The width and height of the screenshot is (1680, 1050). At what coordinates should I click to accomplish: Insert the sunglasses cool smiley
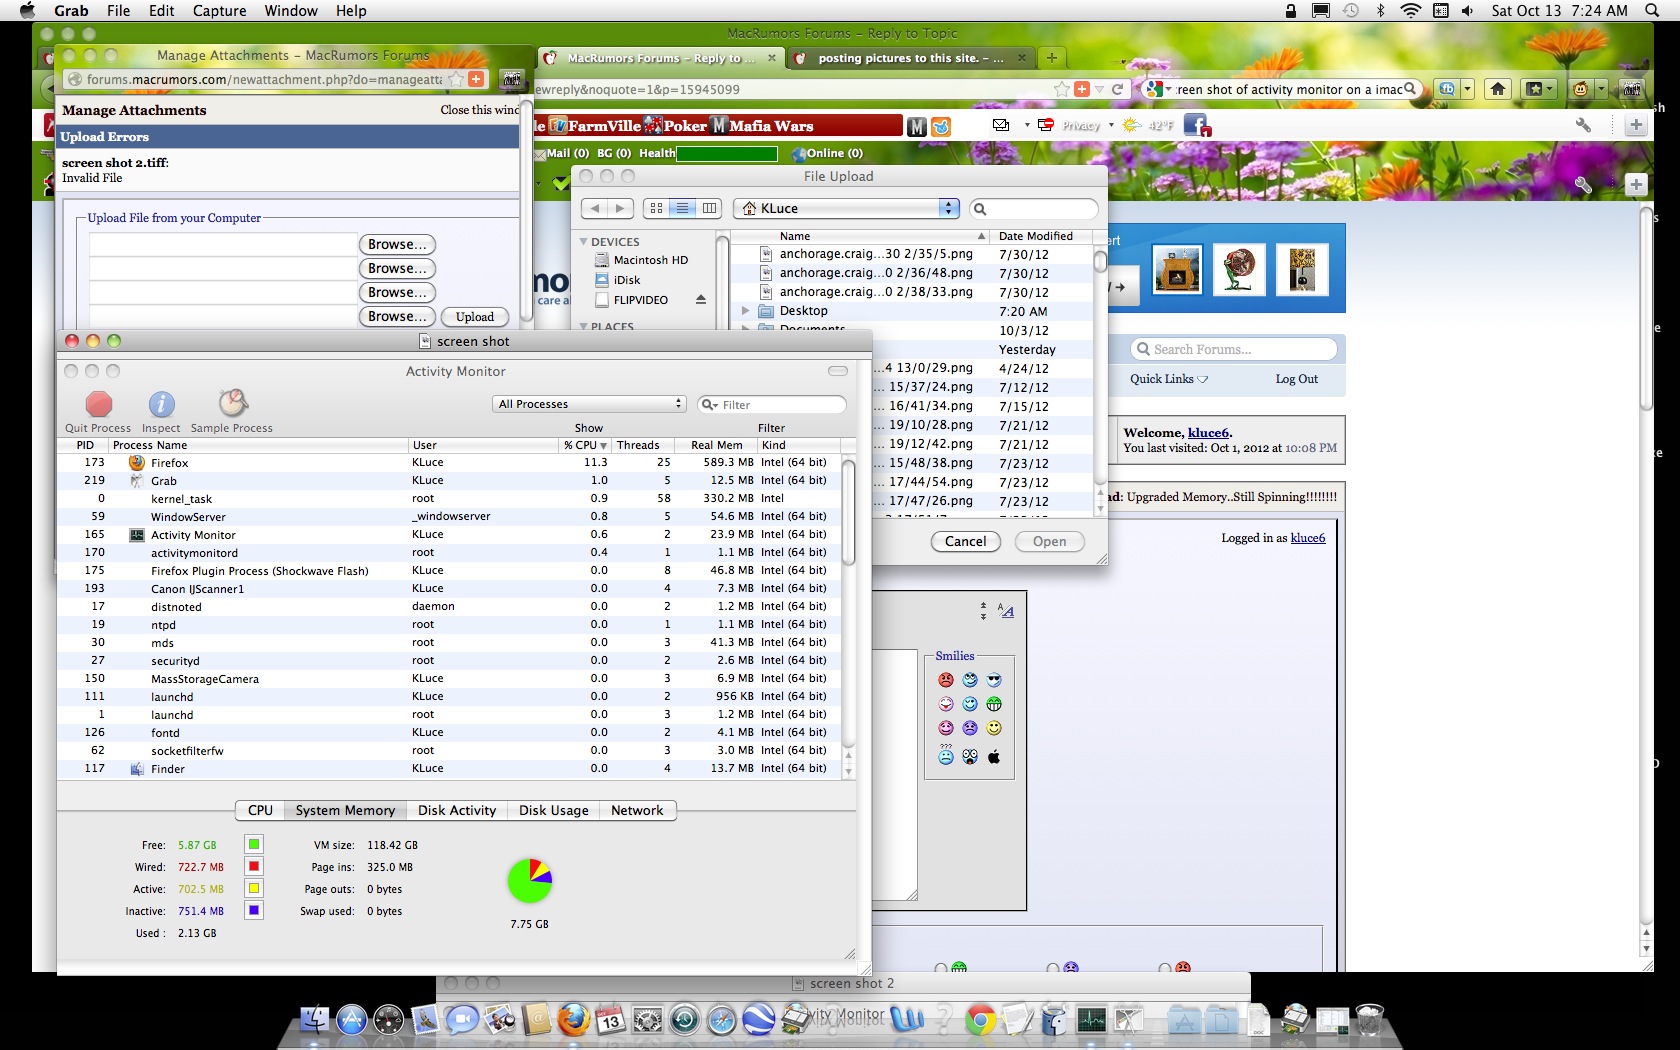(994, 680)
